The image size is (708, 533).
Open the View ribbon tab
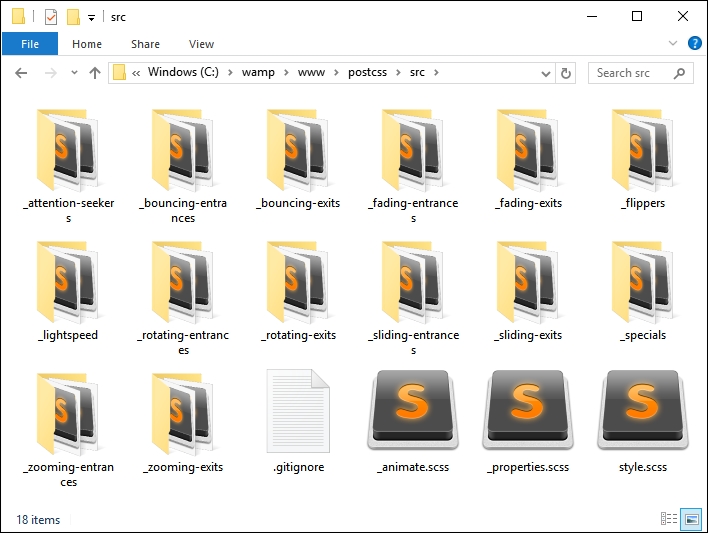(x=201, y=44)
